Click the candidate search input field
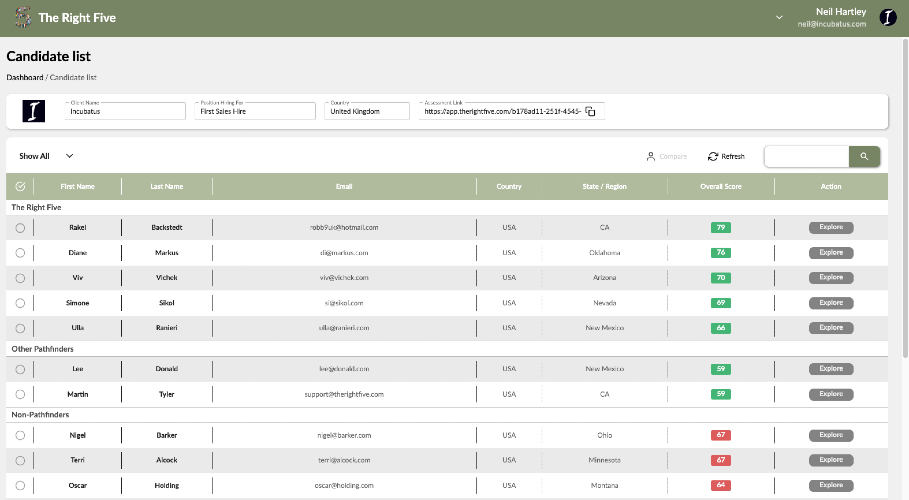Viewport: 909px width, 500px height. (x=806, y=156)
